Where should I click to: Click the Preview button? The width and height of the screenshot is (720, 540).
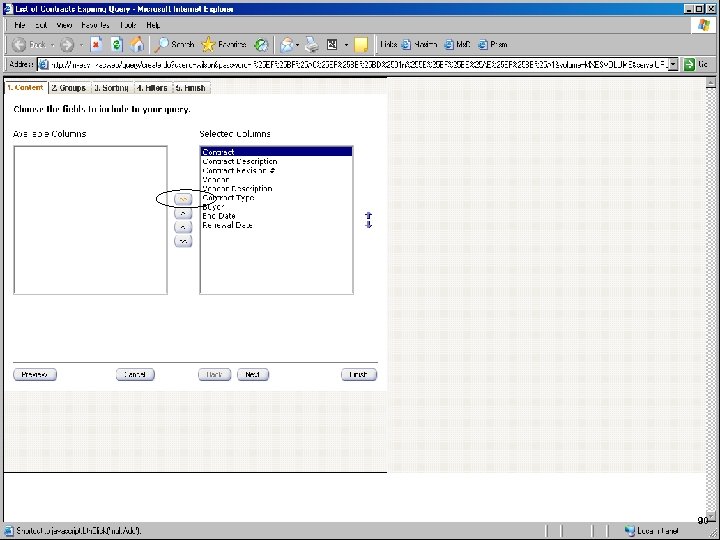tap(35, 375)
